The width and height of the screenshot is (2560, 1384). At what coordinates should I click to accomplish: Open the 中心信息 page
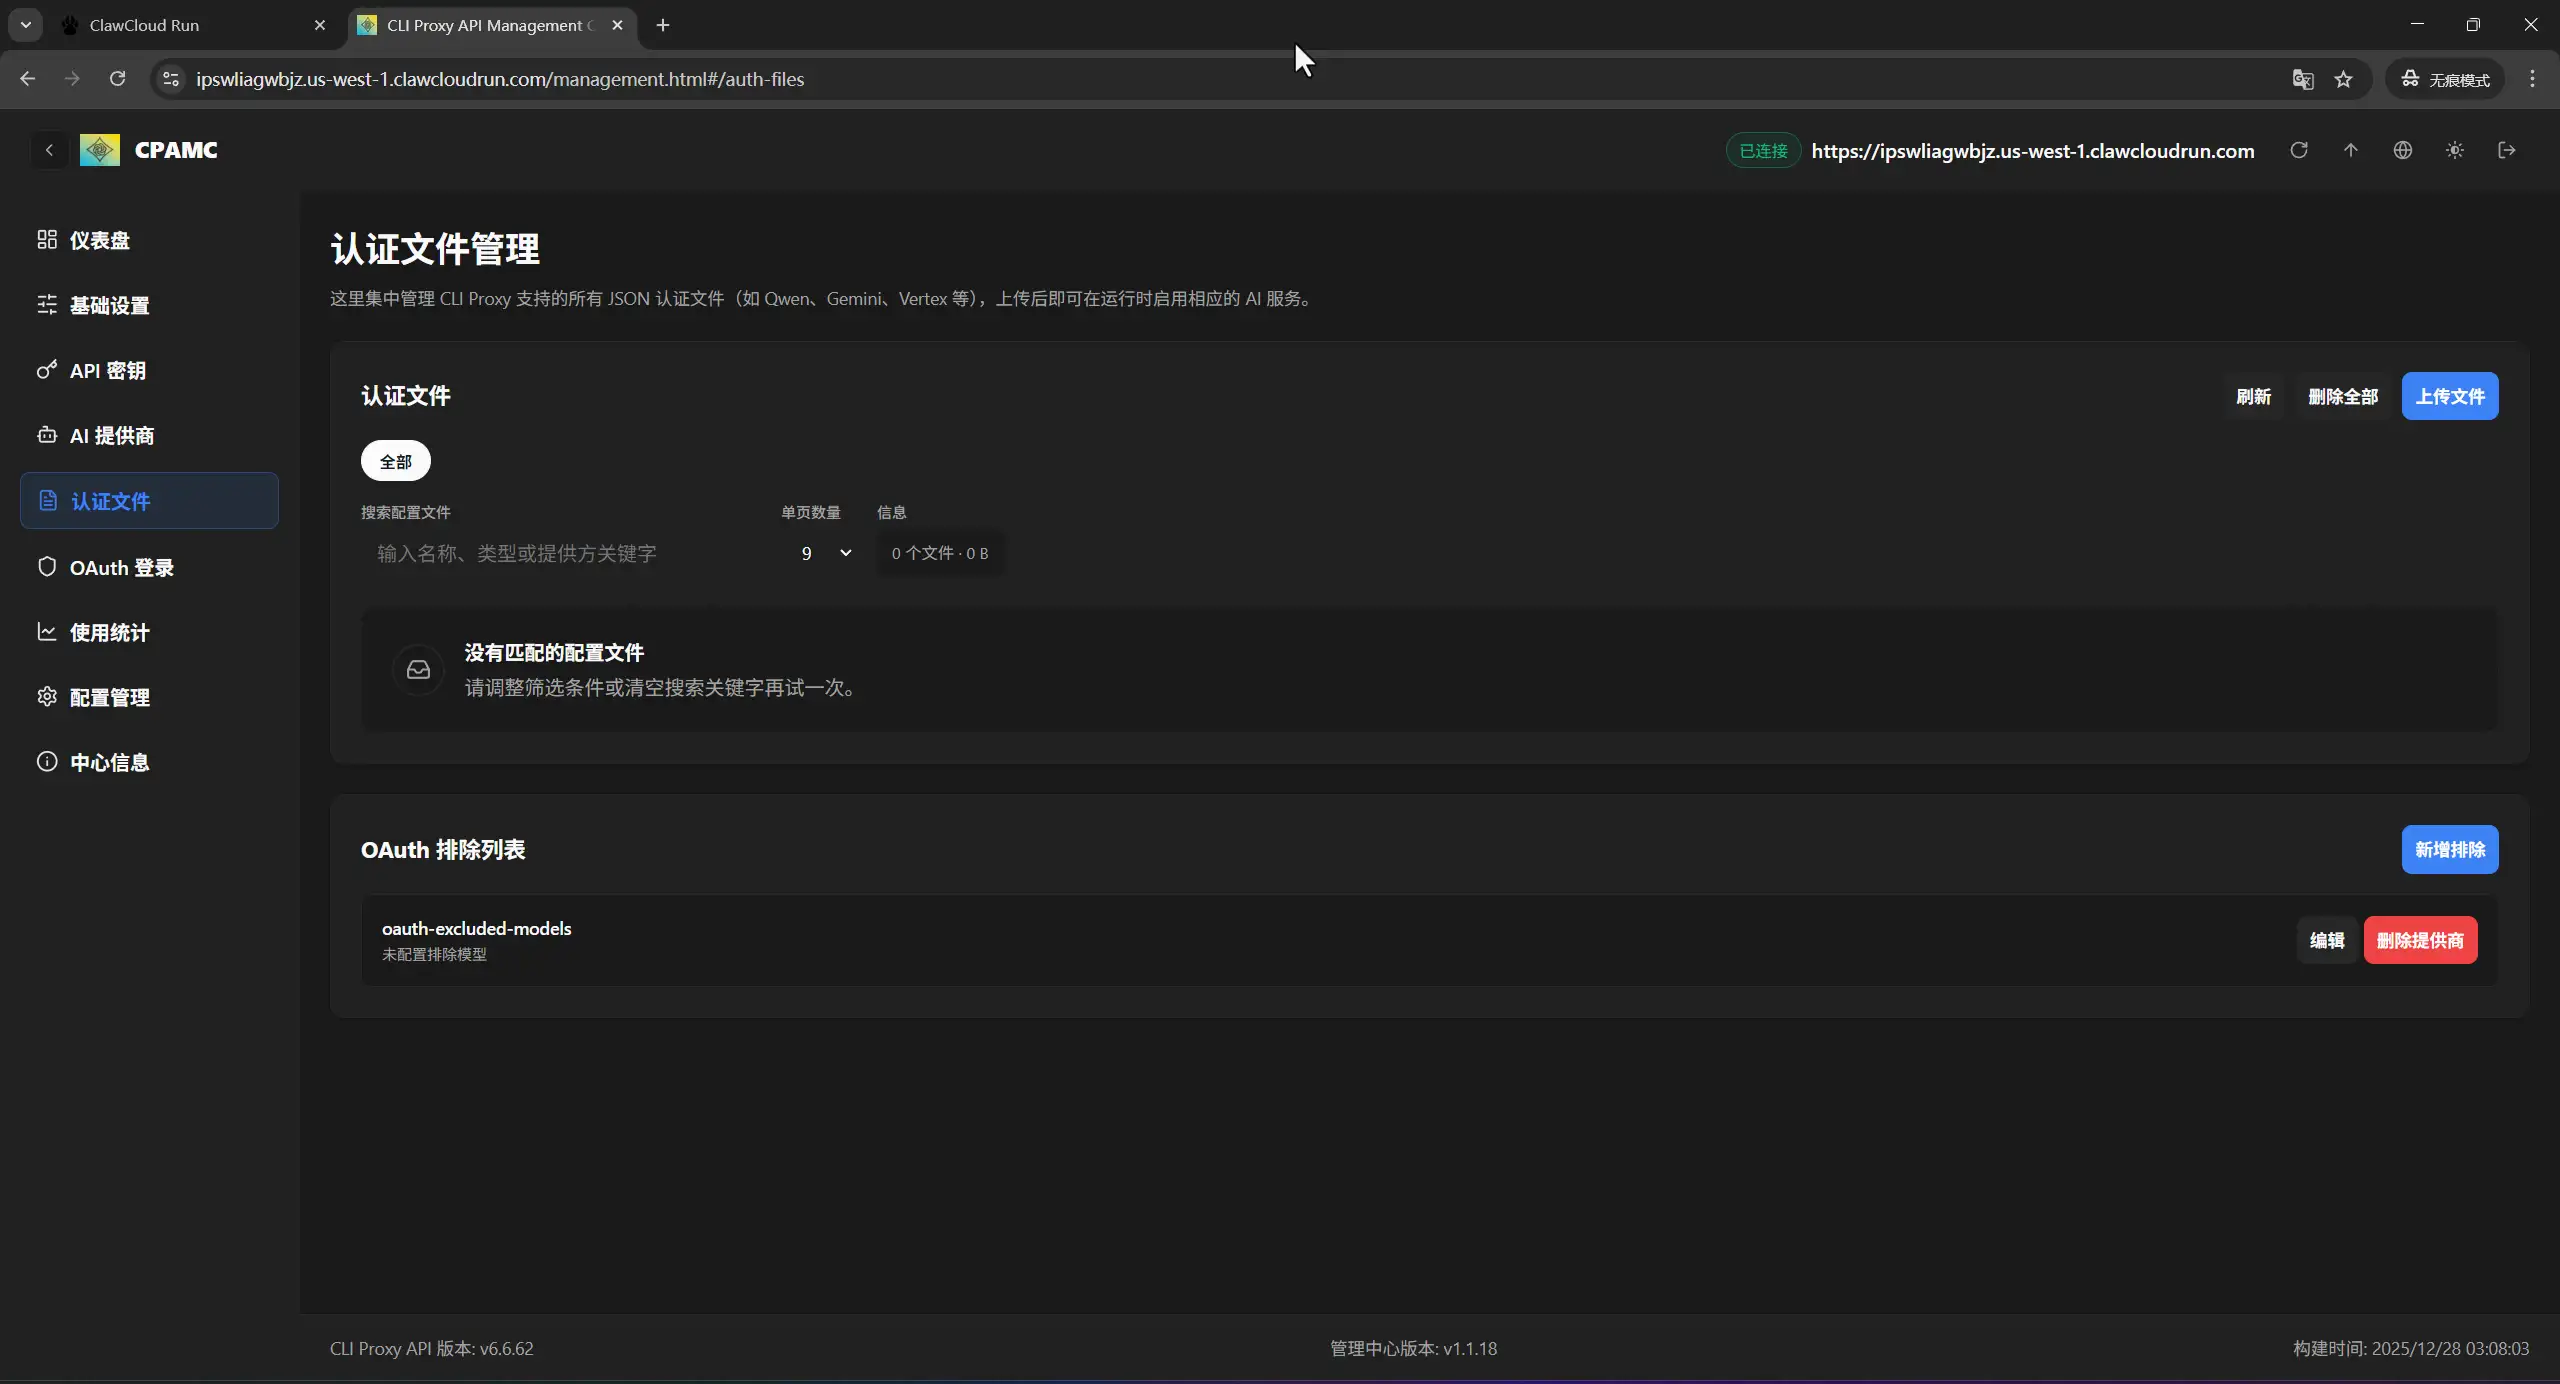(109, 761)
